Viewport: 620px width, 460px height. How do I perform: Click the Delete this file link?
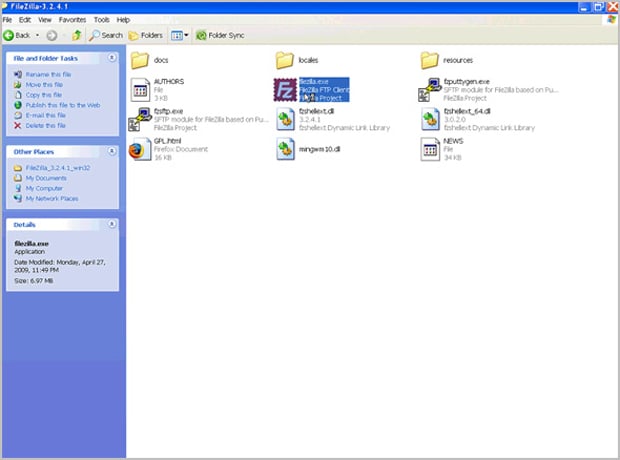(46, 125)
